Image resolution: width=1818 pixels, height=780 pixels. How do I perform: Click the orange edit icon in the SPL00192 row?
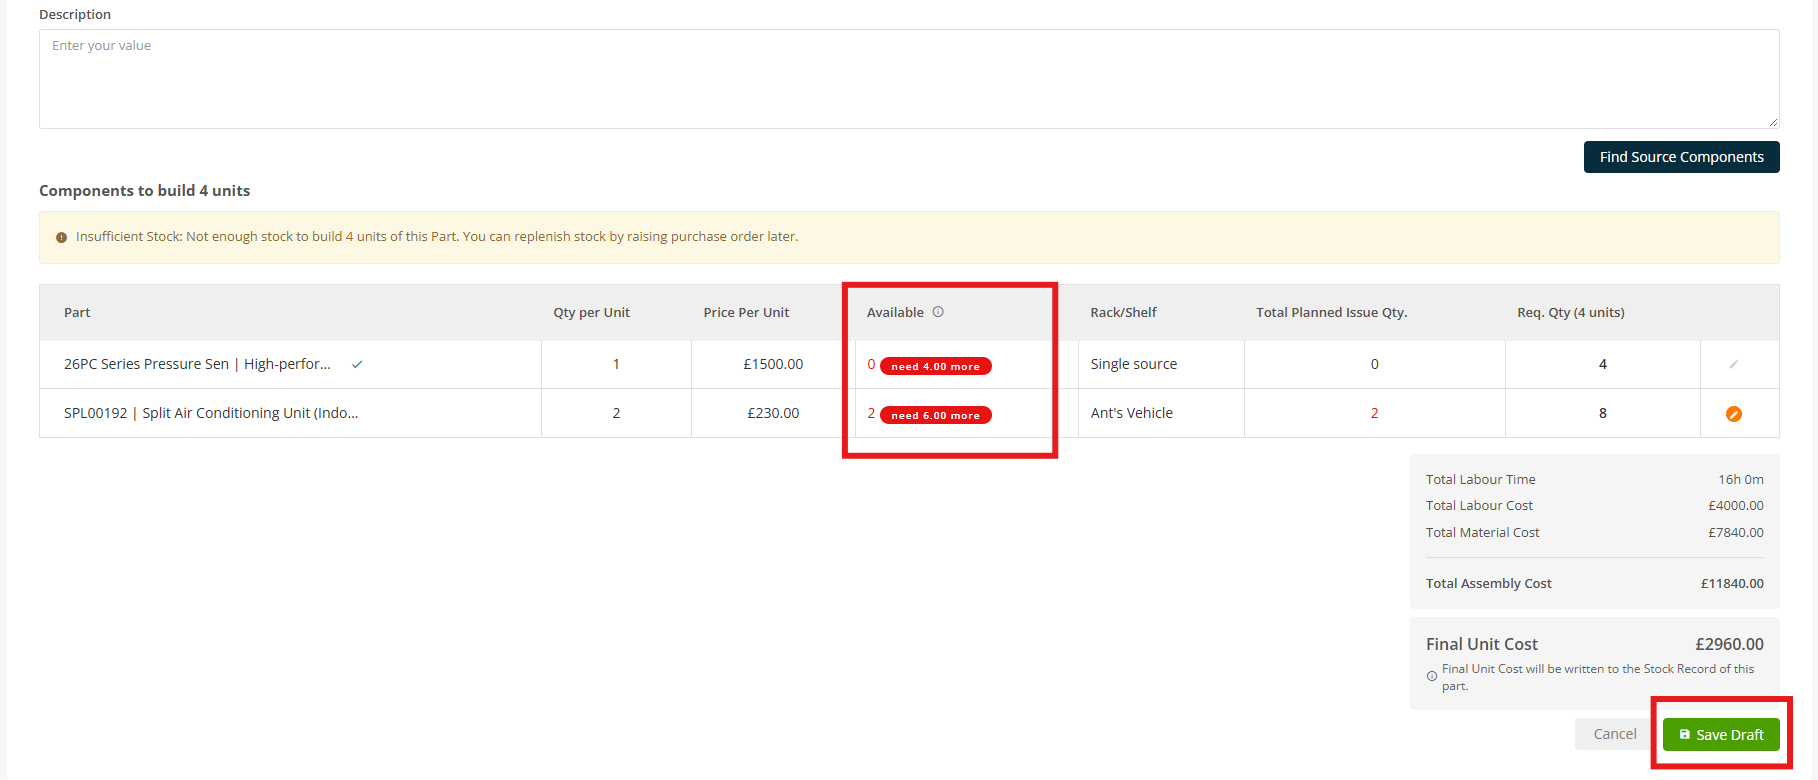coord(1734,414)
